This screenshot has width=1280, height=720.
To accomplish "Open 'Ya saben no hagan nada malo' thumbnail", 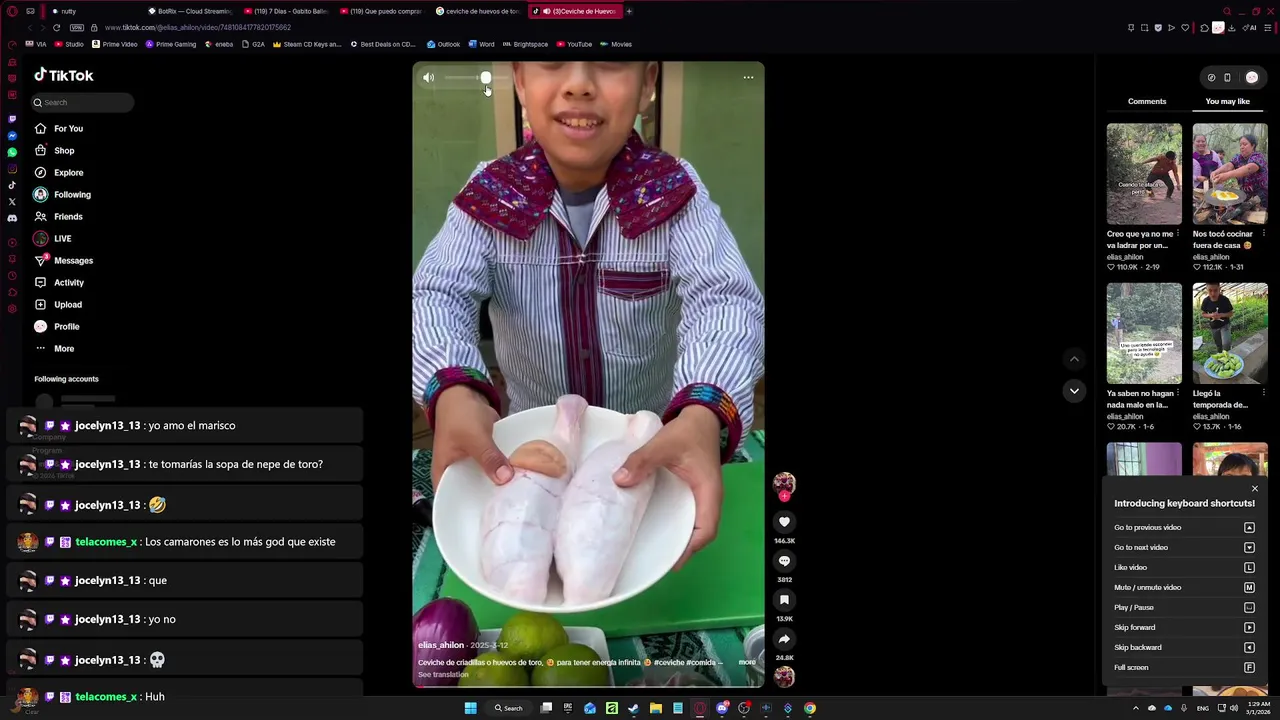I will tap(1144, 334).
